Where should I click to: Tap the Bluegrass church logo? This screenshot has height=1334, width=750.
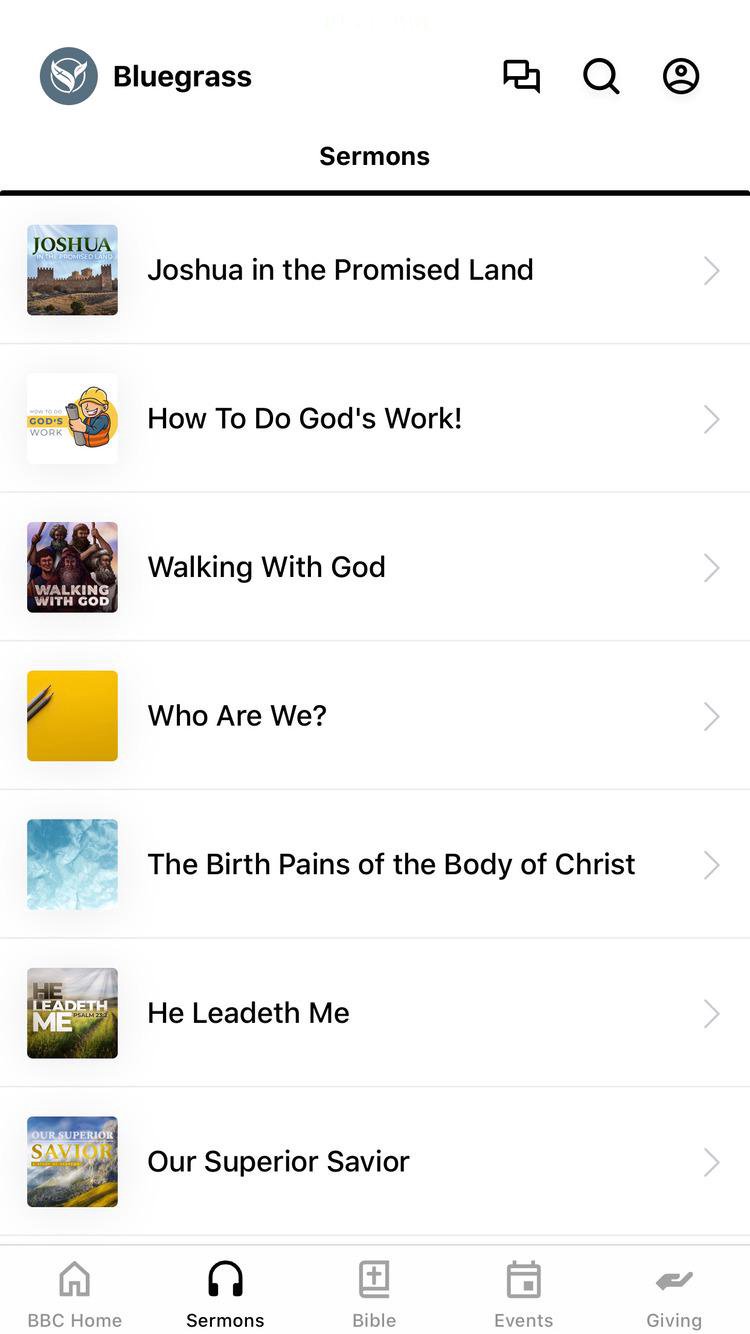[69, 76]
